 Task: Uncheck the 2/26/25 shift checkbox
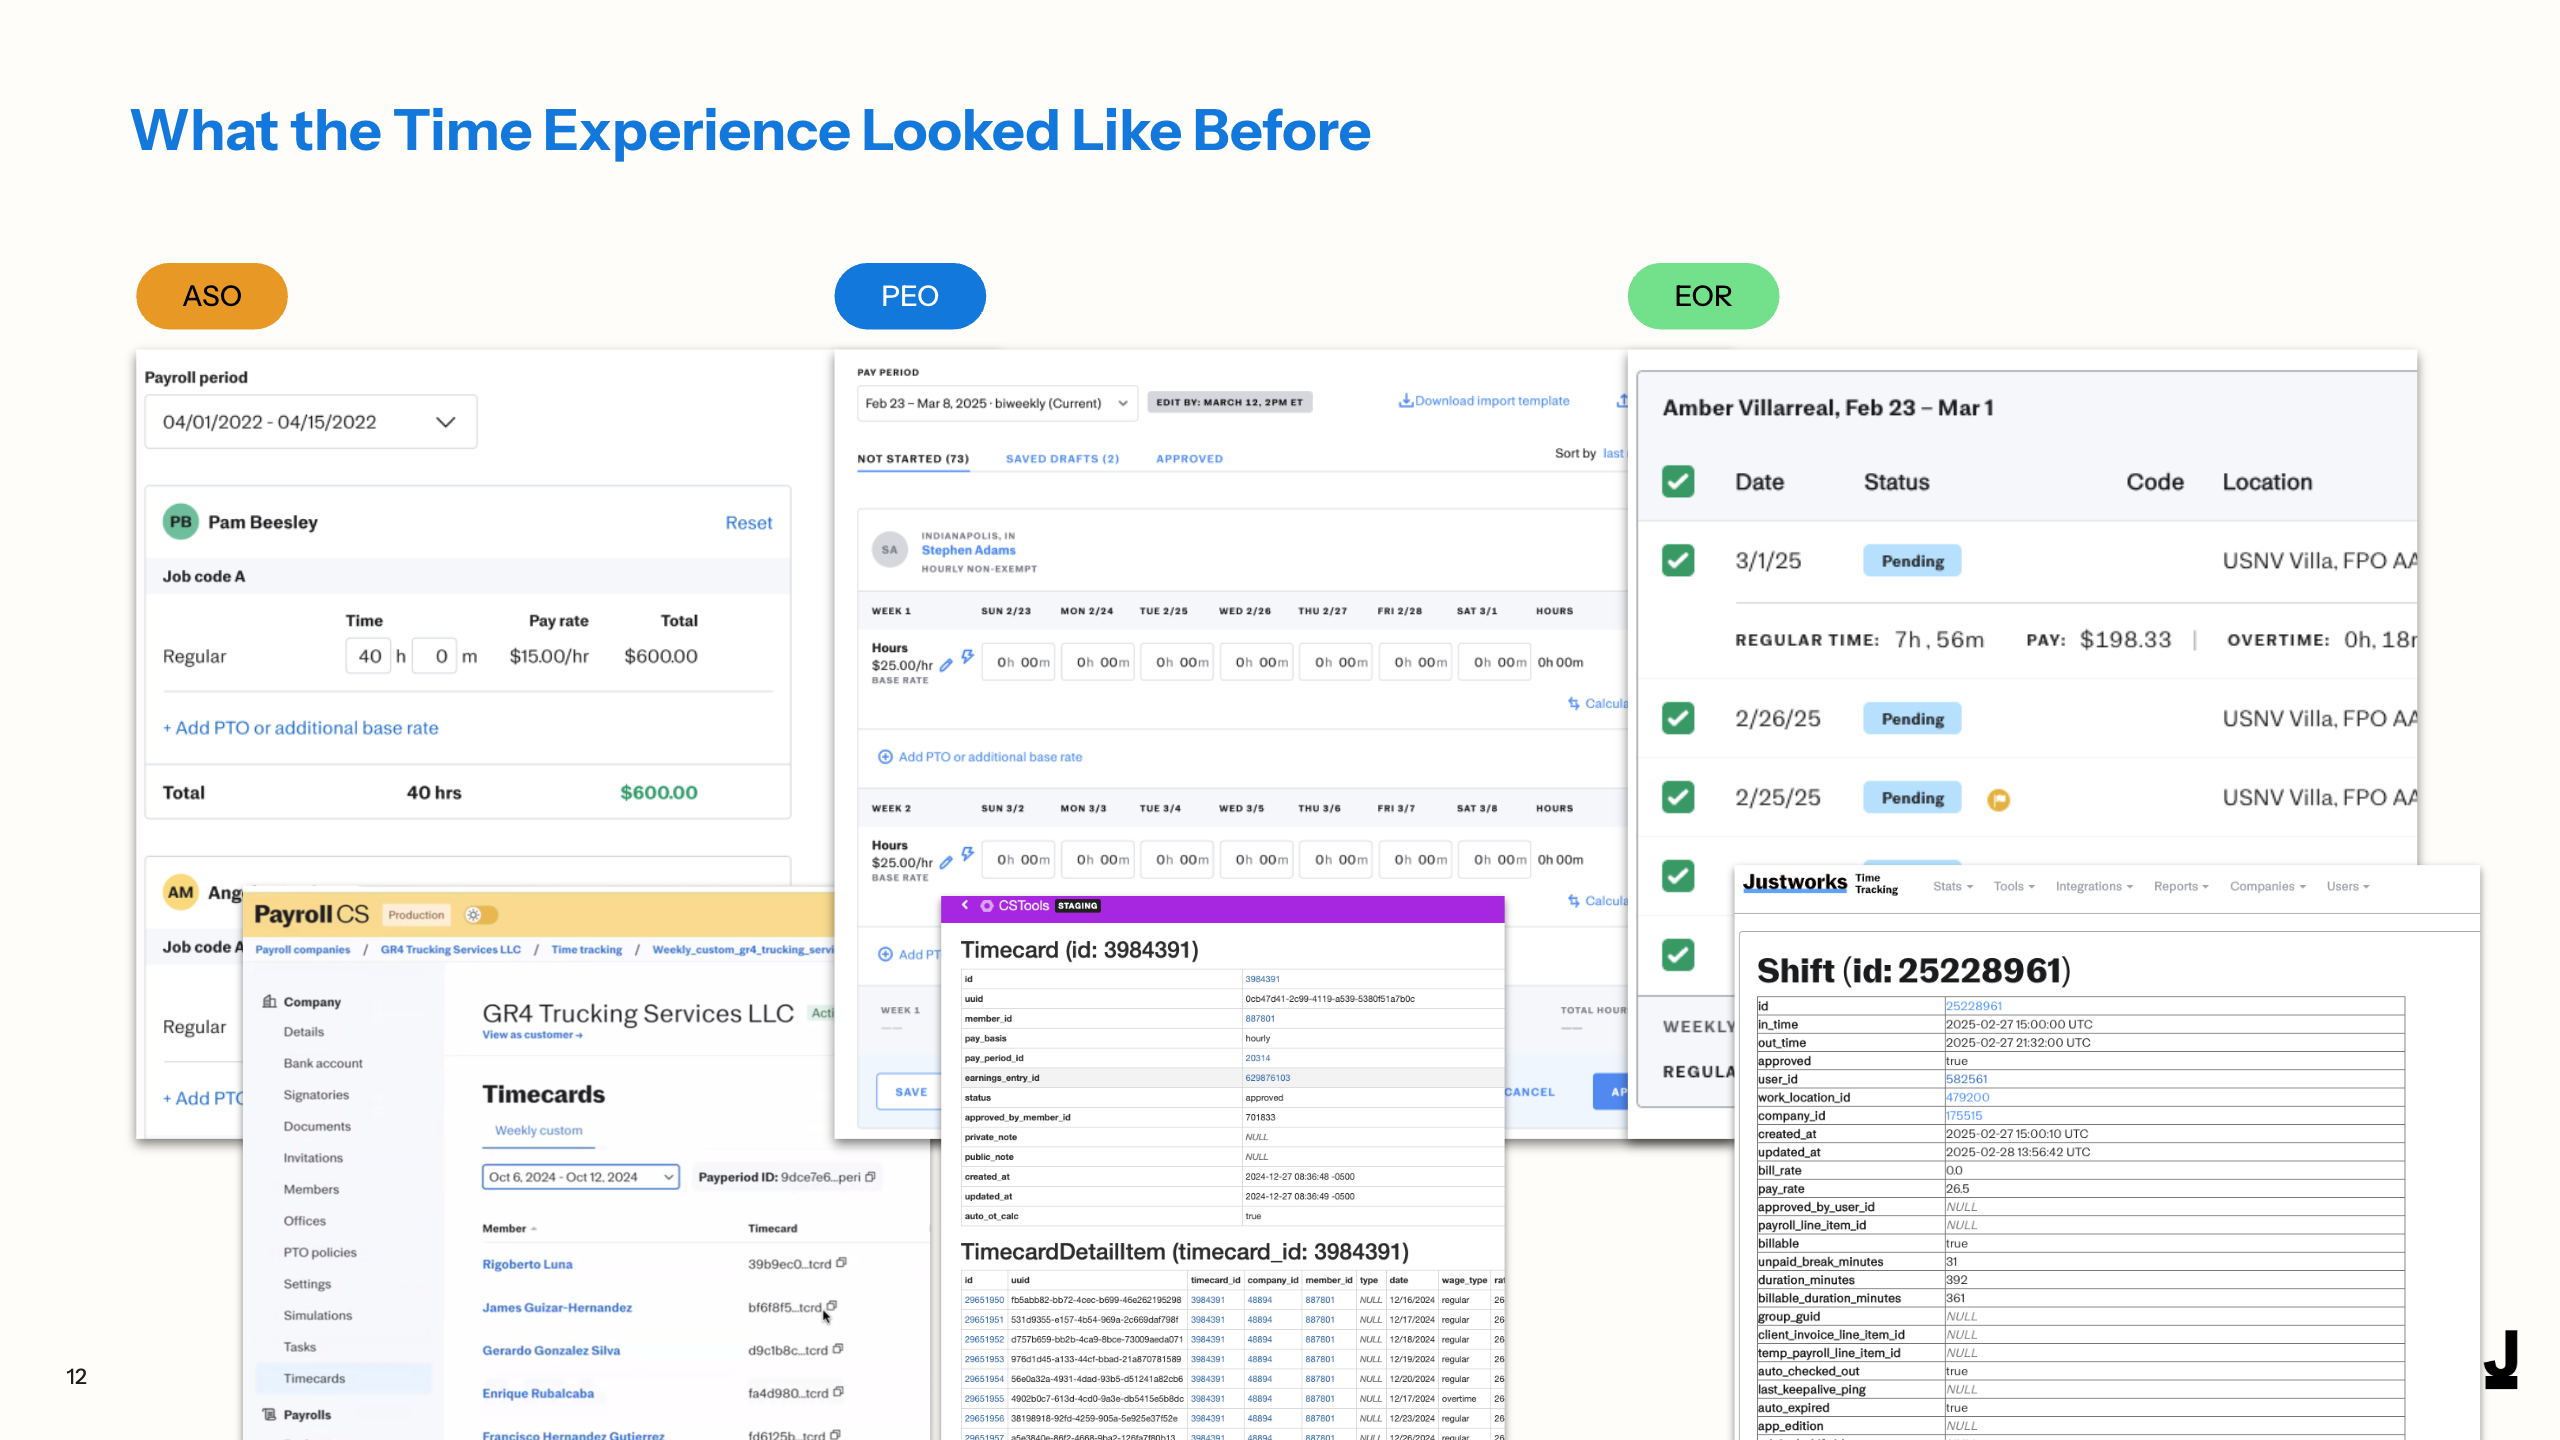click(1678, 718)
